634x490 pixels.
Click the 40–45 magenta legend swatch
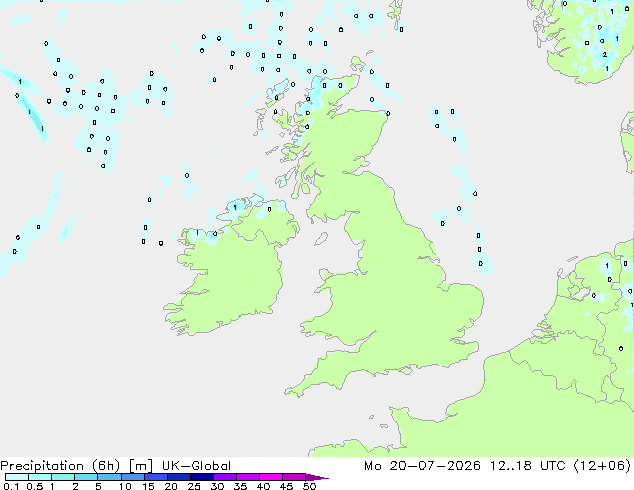[x=271, y=477]
